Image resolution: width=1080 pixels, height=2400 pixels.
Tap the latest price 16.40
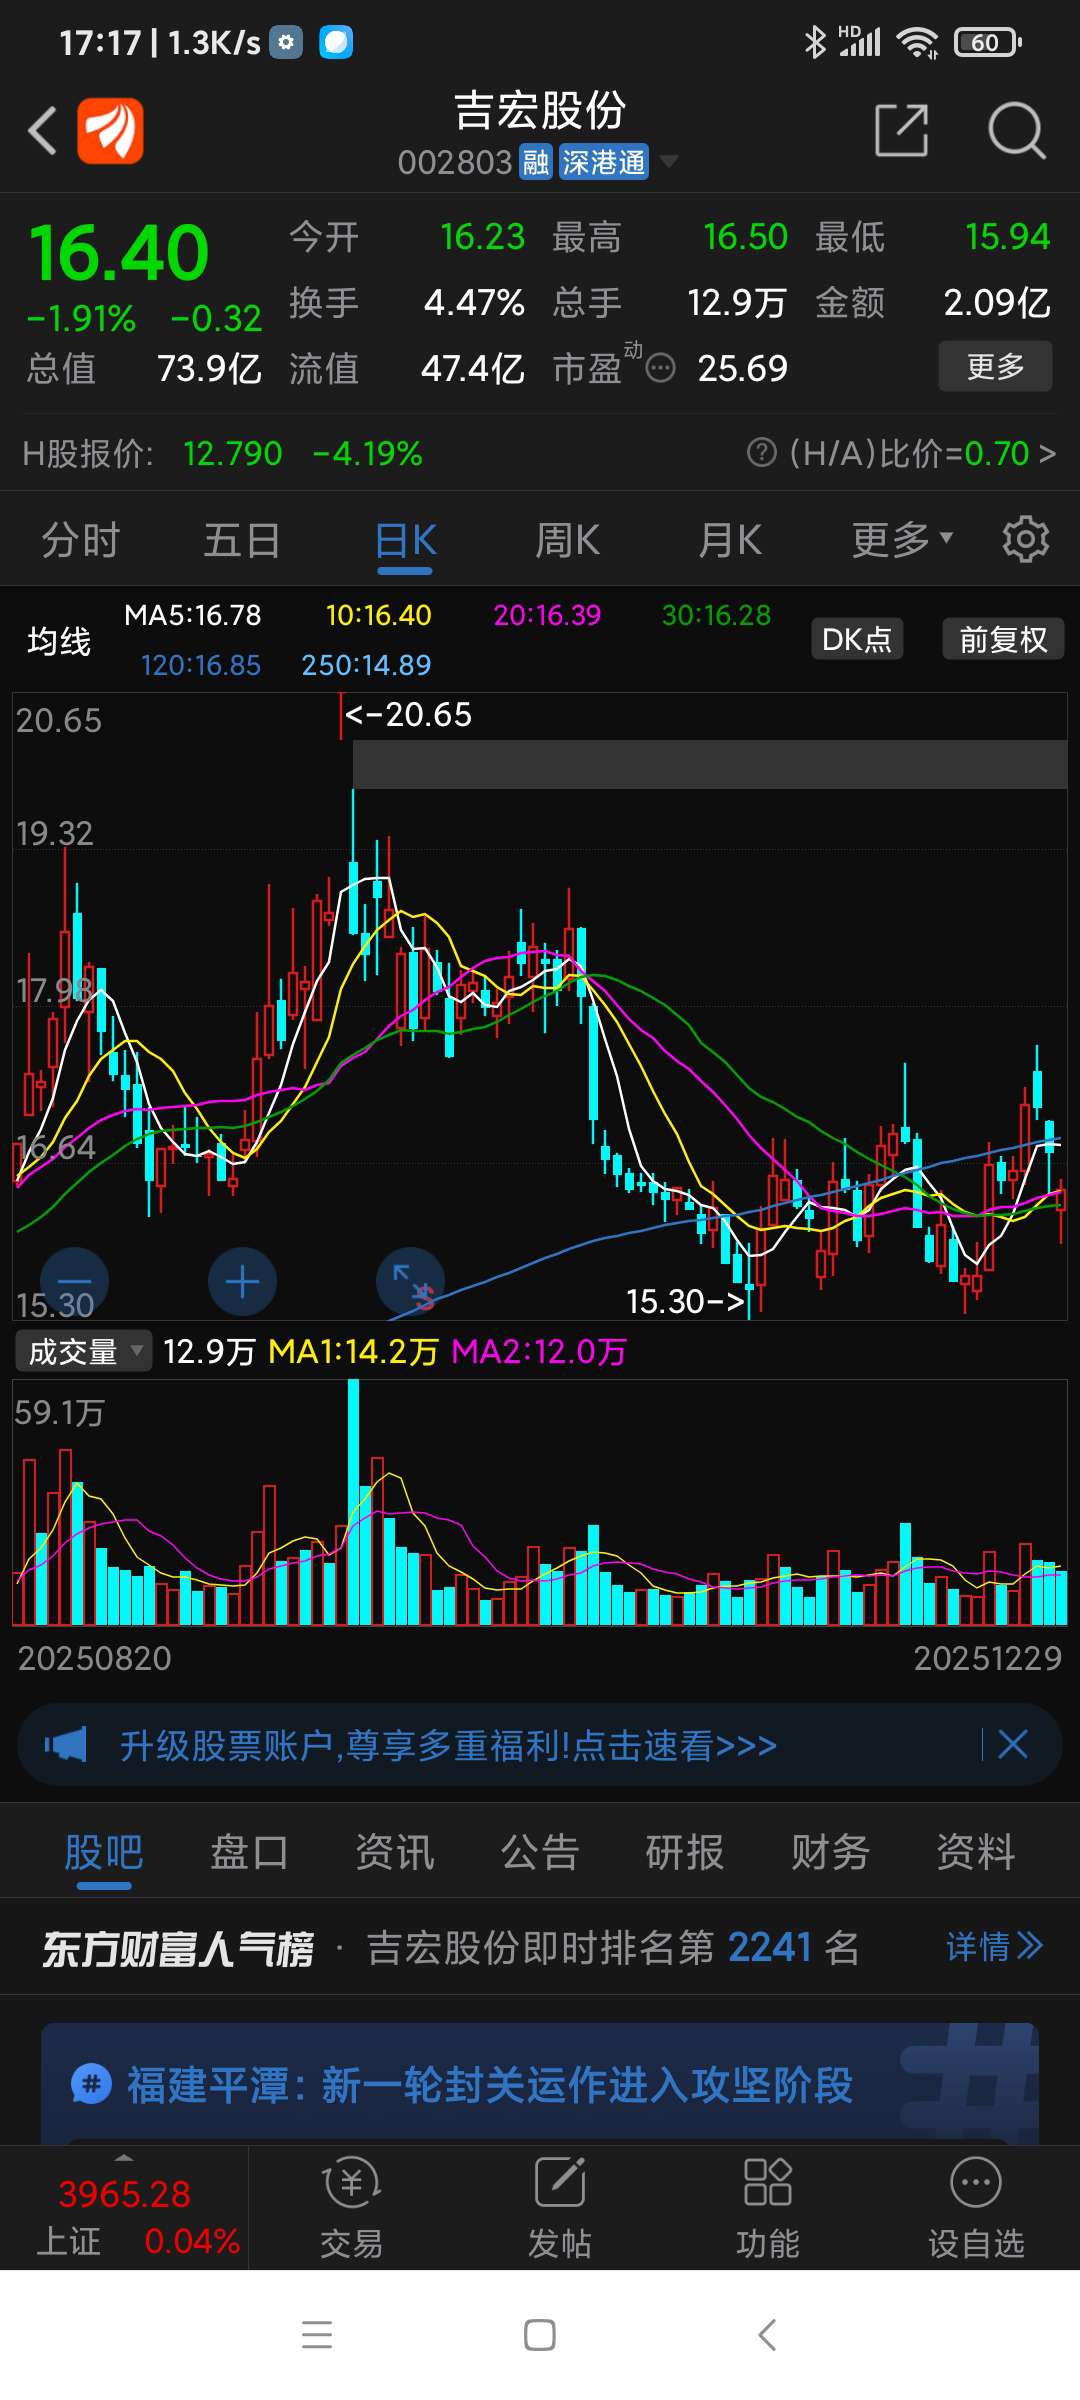(x=119, y=253)
